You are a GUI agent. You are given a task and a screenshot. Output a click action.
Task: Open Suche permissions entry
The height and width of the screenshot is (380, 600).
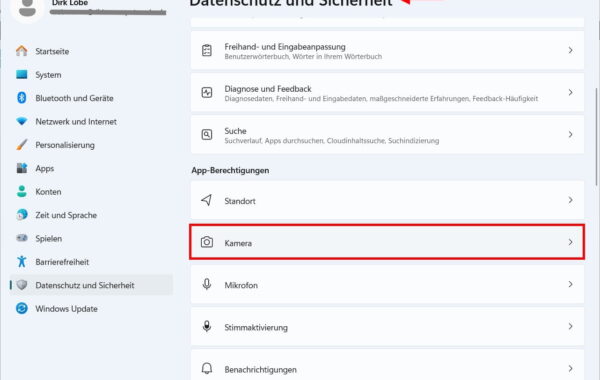[387, 134]
